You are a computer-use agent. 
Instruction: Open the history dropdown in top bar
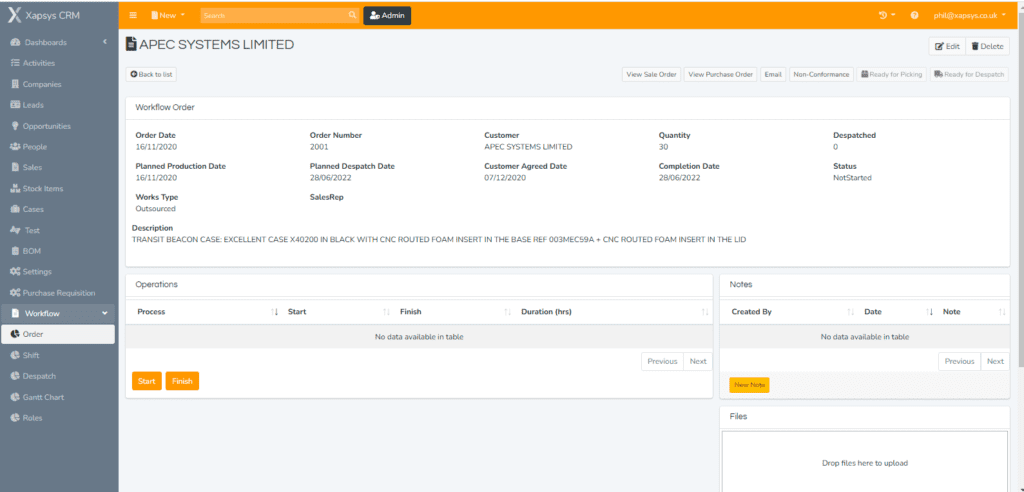tap(886, 15)
